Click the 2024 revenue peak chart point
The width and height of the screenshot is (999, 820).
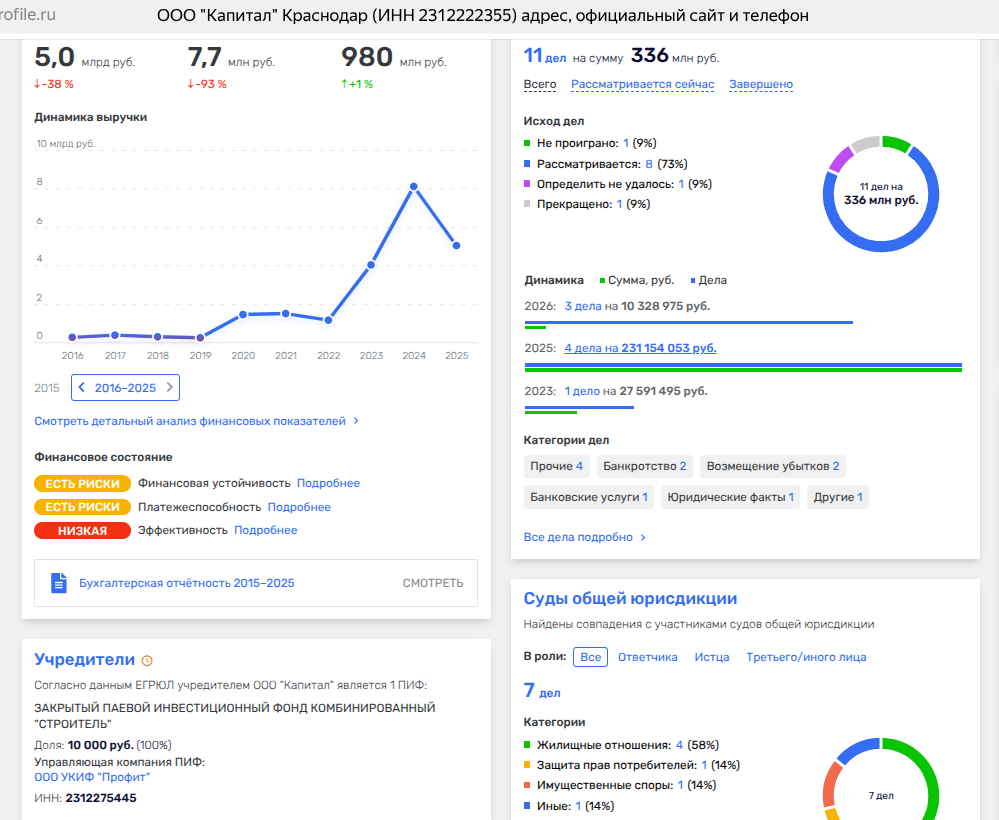414,187
